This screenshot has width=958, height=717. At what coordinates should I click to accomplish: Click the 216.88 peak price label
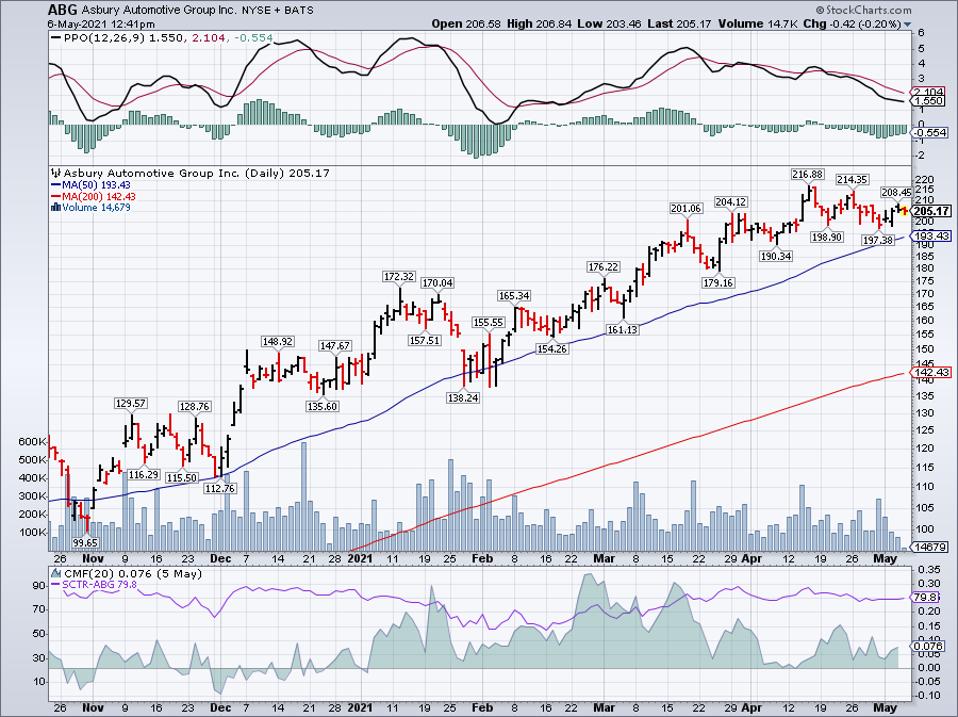(808, 174)
